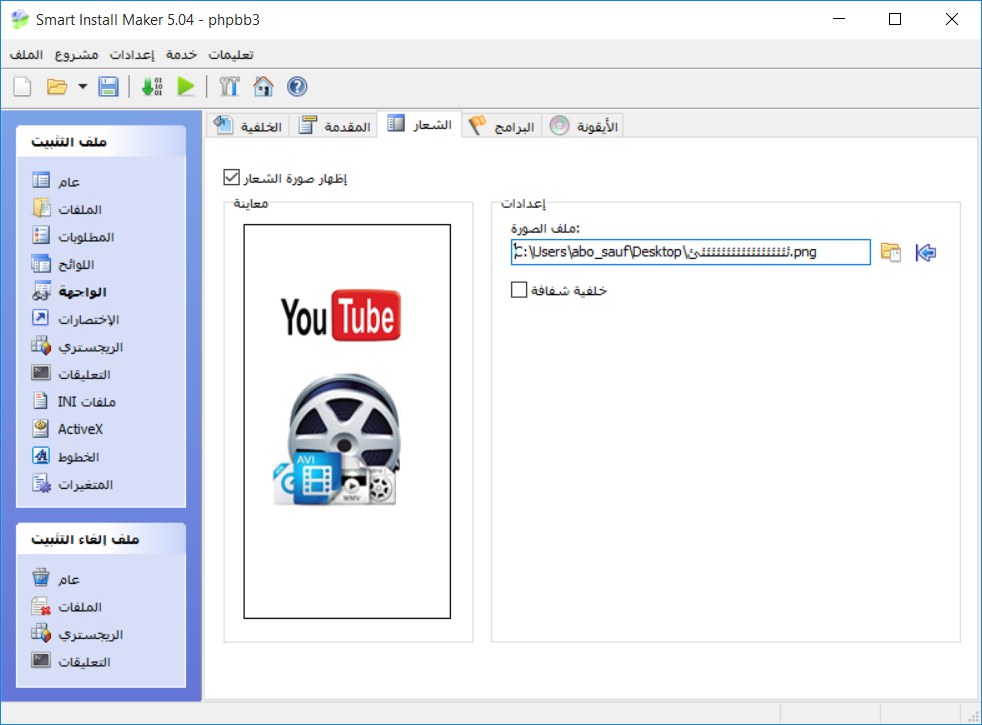
Task: Enable the خلفية شفافة checkbox
Action: pos(519,290)
